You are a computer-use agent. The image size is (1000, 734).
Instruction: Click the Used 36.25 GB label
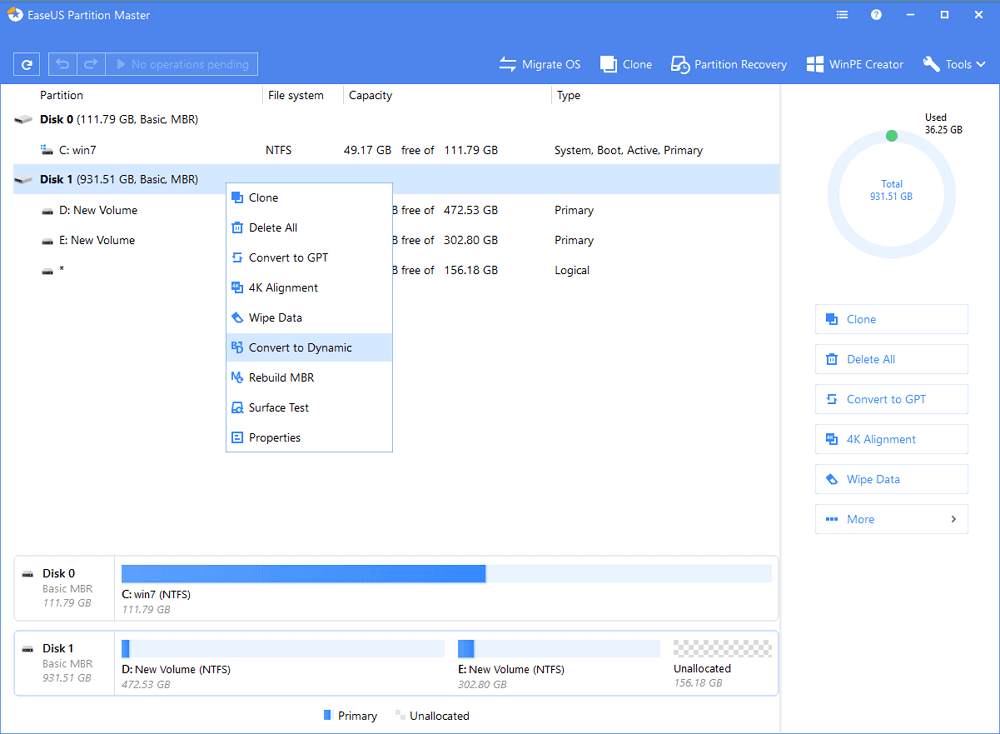click(x=943, y=124)
